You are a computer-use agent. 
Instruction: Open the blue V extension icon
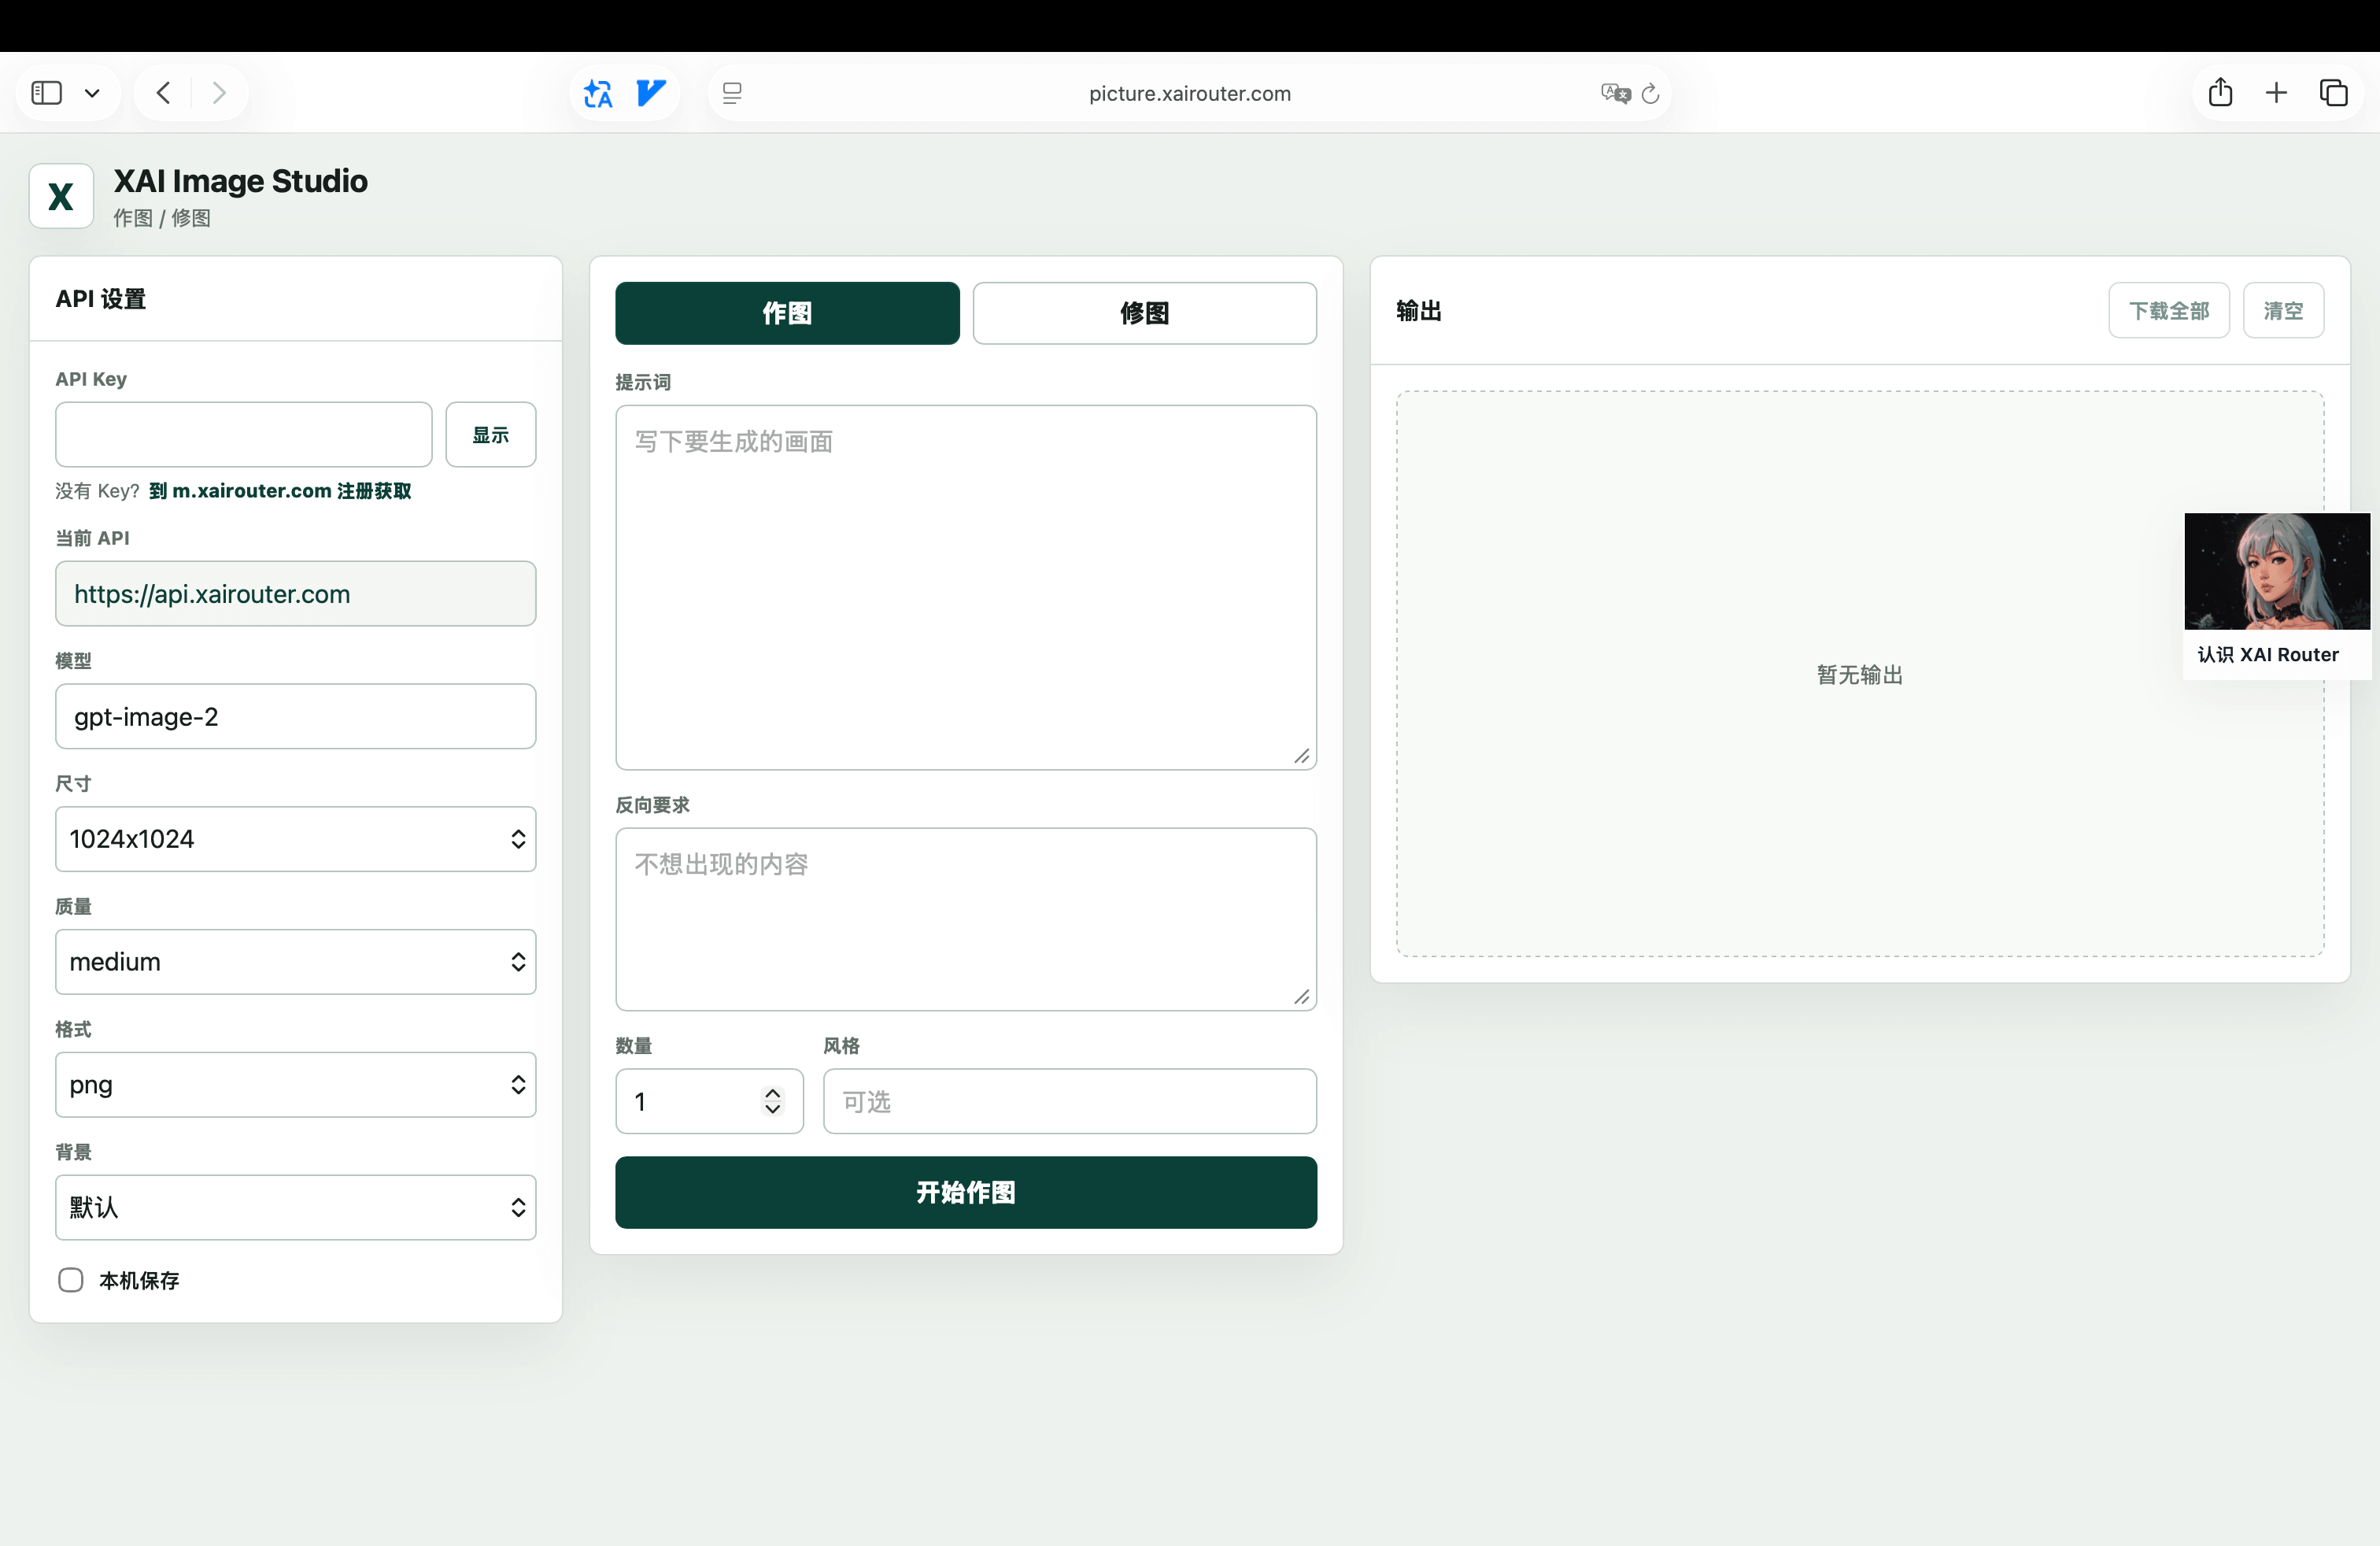point(651,93)
